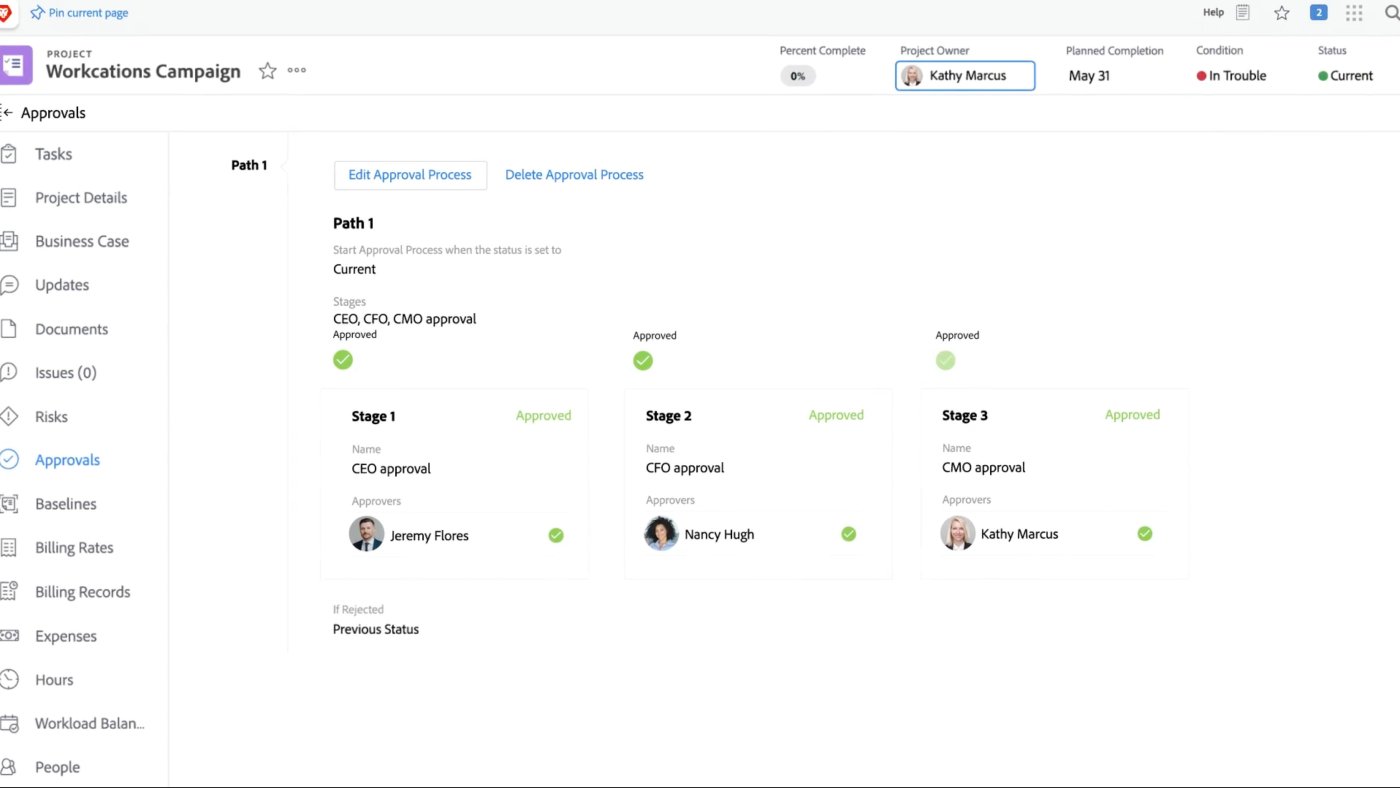Open the more options menu next to project name

pos(296,70)
